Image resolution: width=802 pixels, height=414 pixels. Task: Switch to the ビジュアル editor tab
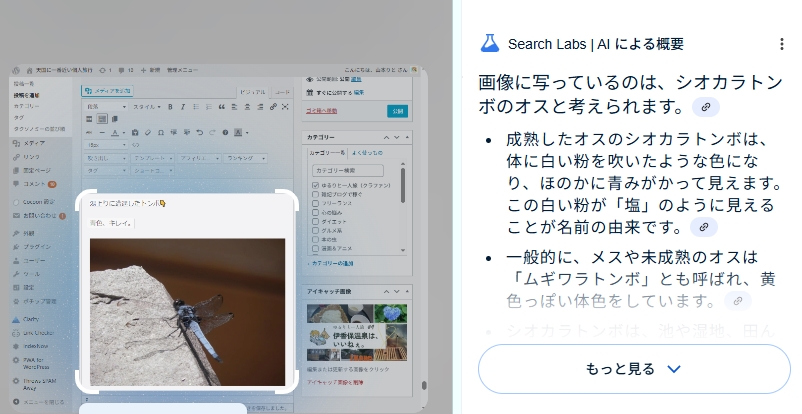point(253,92)
